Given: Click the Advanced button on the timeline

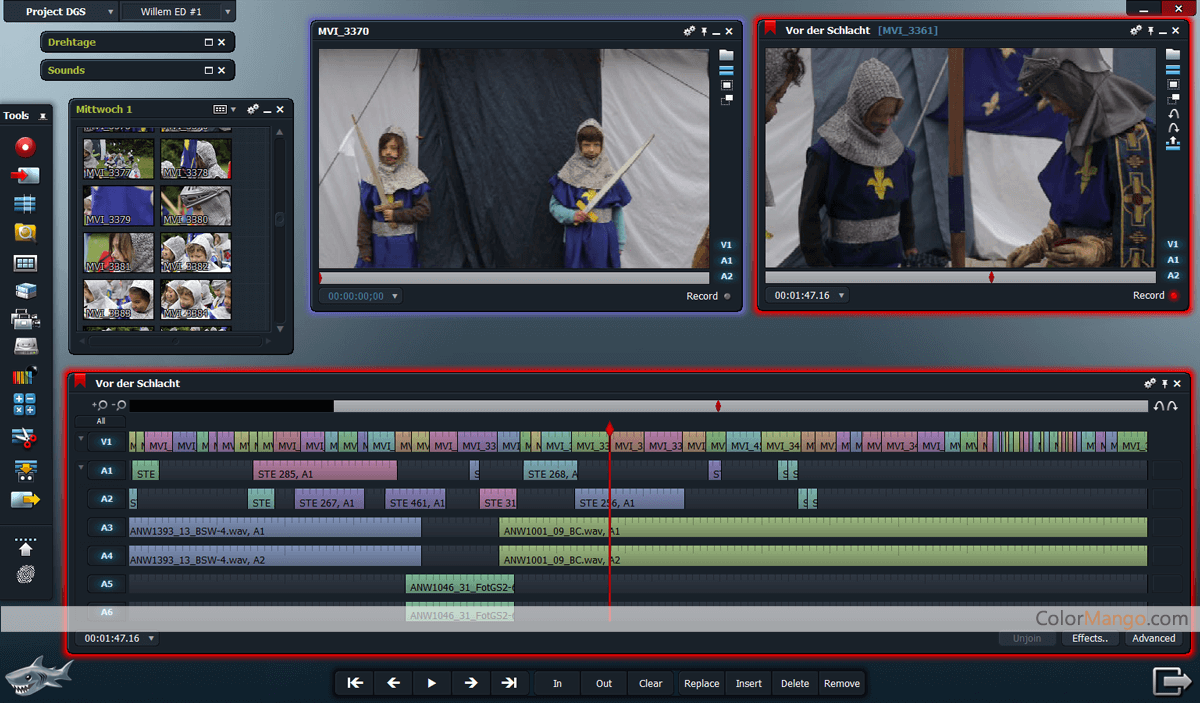Looking at the screenshot, I should tap(1152, 638).
